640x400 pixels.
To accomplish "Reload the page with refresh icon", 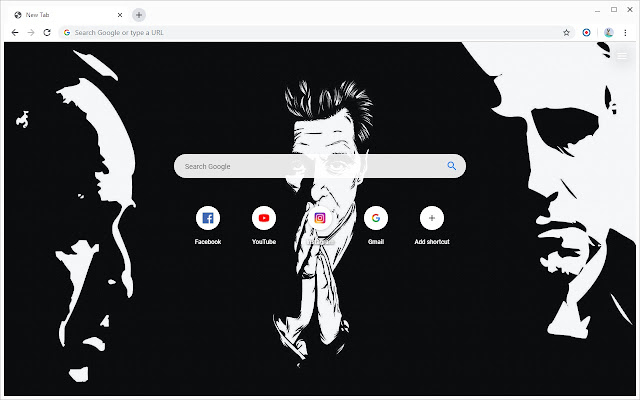I will click(x=47, y=33).
